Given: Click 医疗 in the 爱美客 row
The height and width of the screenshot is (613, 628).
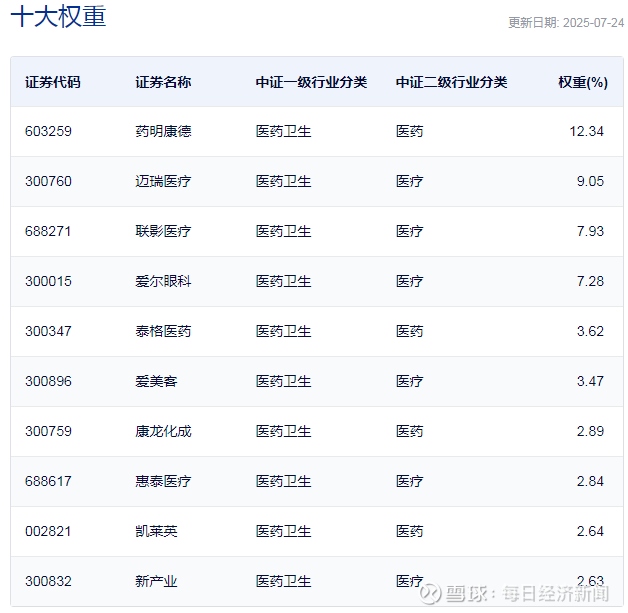Looking at the screenshot, I should [410, 382].
